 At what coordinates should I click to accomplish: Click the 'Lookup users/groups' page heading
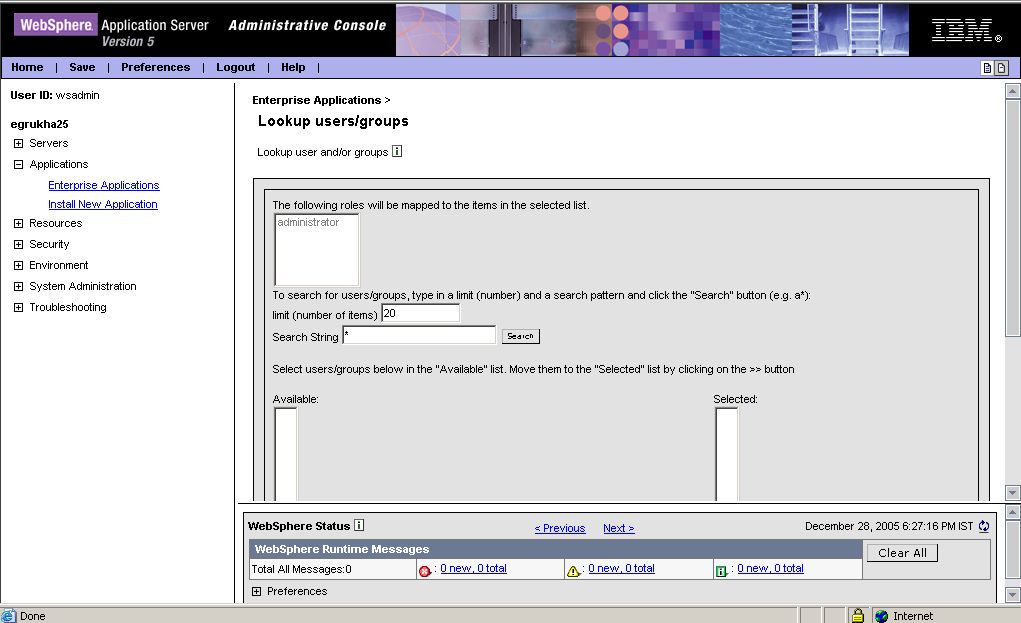point(333,121)
